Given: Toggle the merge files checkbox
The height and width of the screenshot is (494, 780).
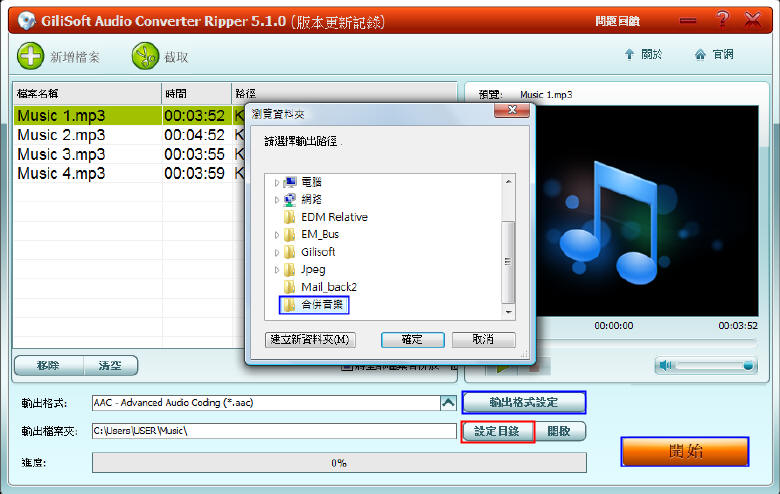Looking at the screenshot, I should click(x=346, y=366).
